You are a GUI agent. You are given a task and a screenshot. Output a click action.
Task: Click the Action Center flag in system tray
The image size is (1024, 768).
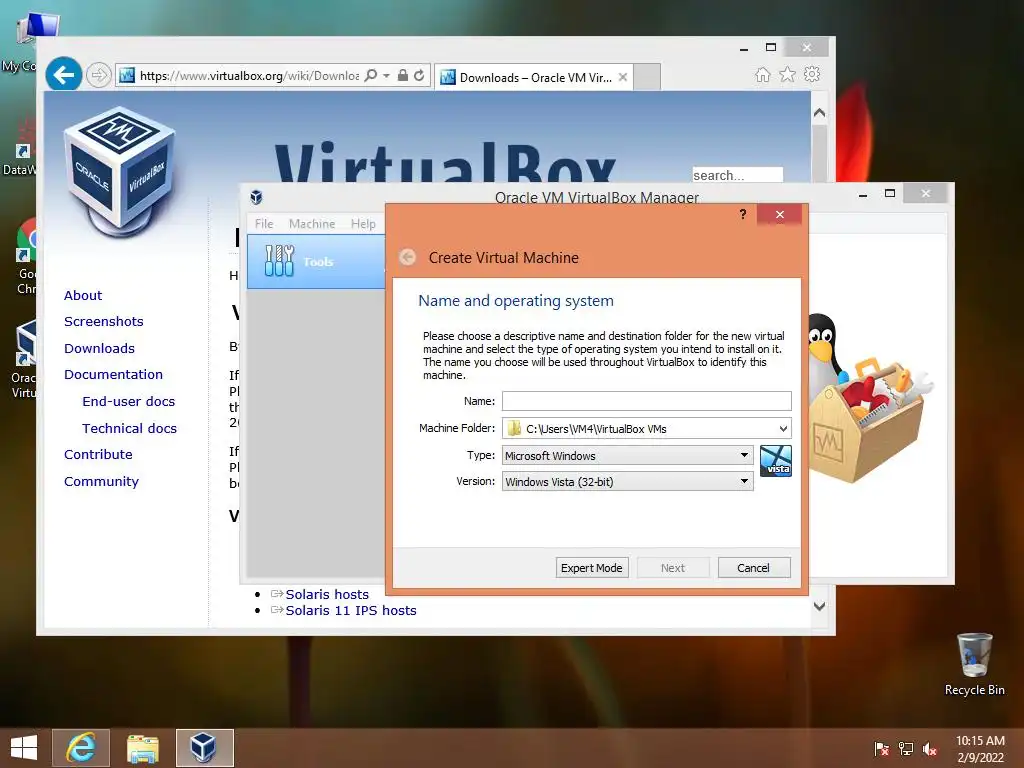click(x=881, y=748)
